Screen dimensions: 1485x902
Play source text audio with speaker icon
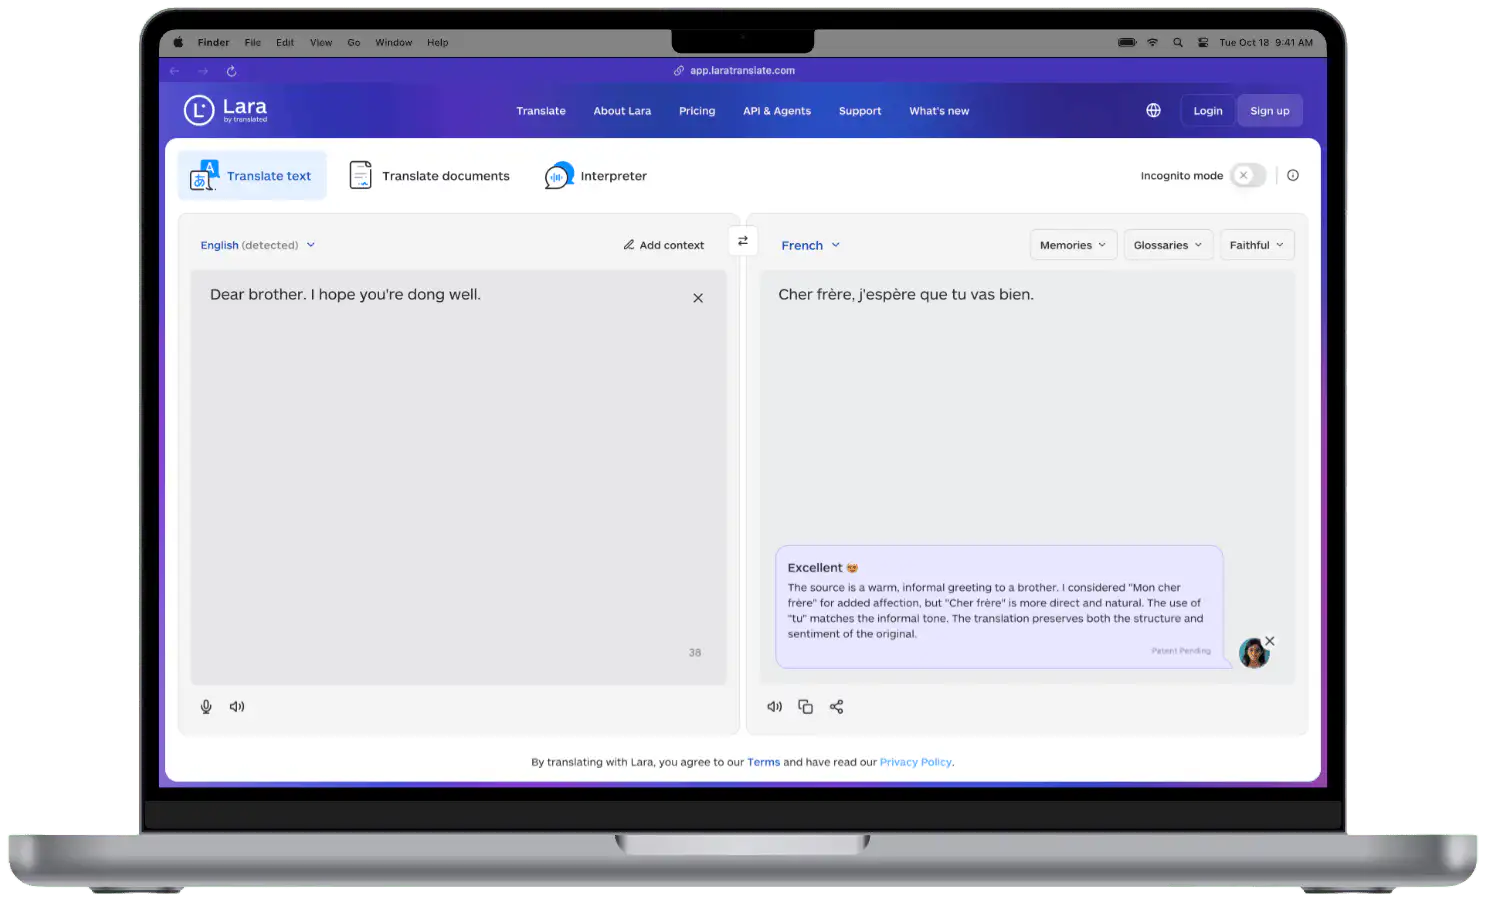point(237,707)
